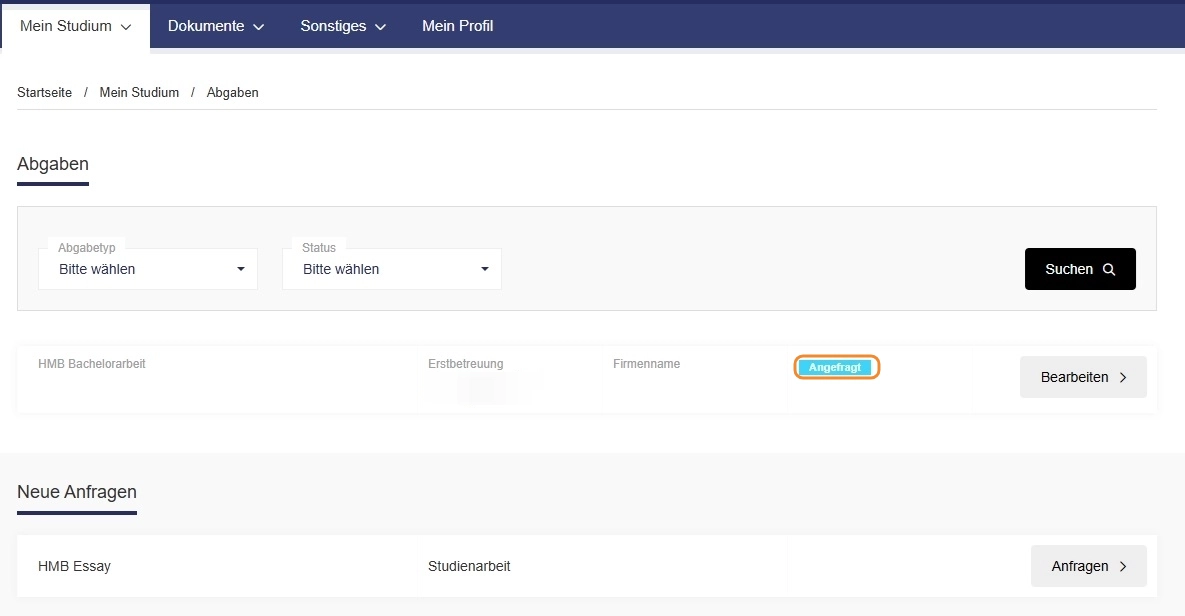Expand the Dokumente navigation menu
Screen dimensions: 1185x616
[215, 26]
